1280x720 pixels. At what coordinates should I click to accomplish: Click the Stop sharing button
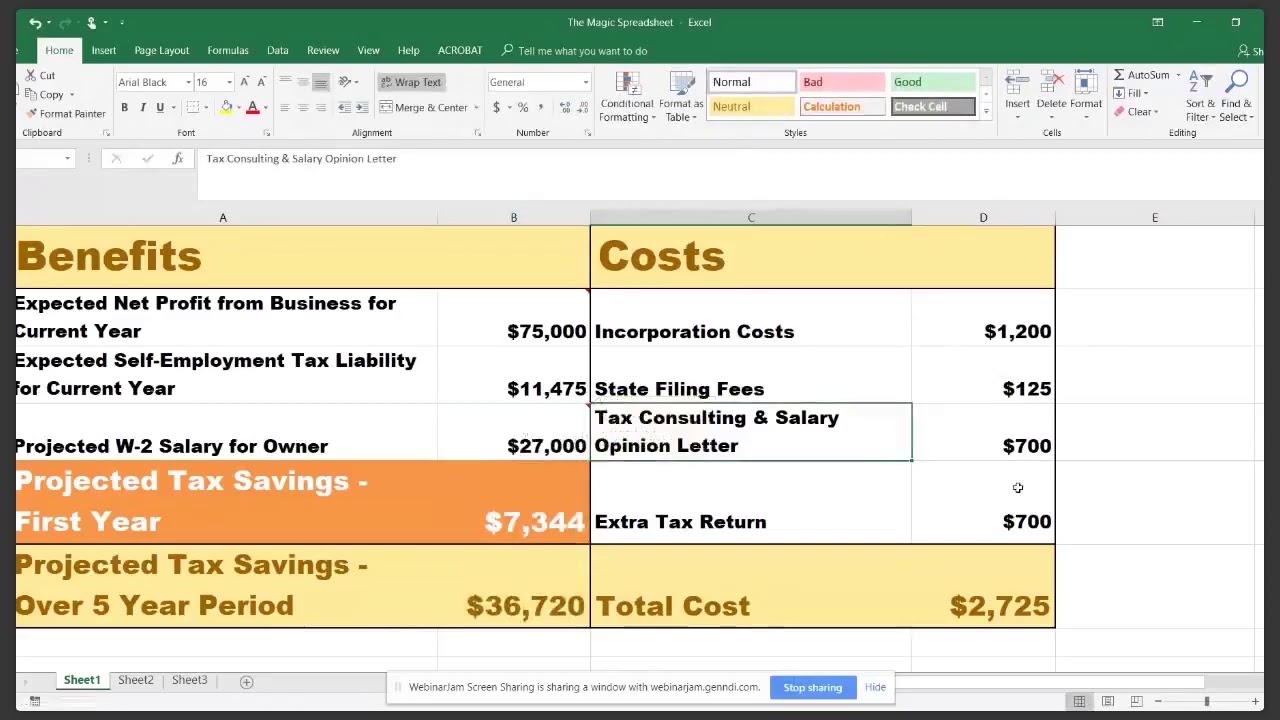pos(813,687)
